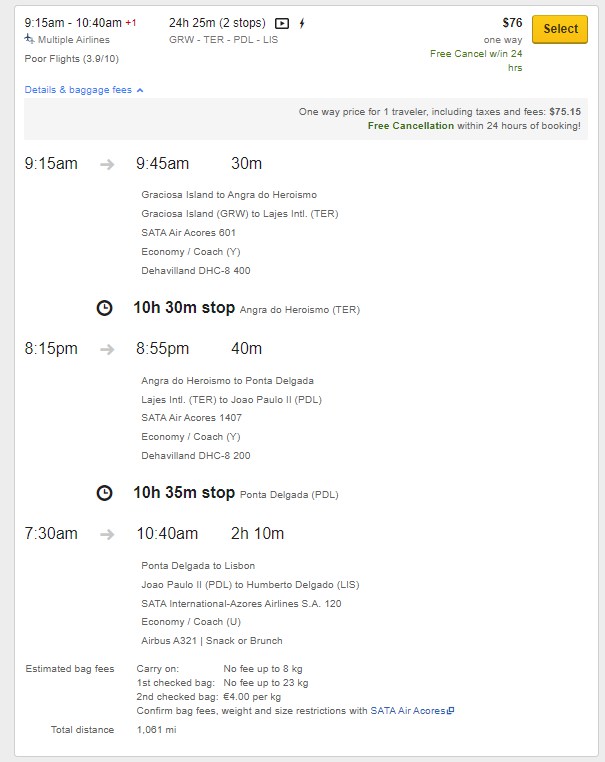The width and height of the screenshot is (605, 762).
Task: Click the 24h 25m (2 stops) duration
Action: 217,23
